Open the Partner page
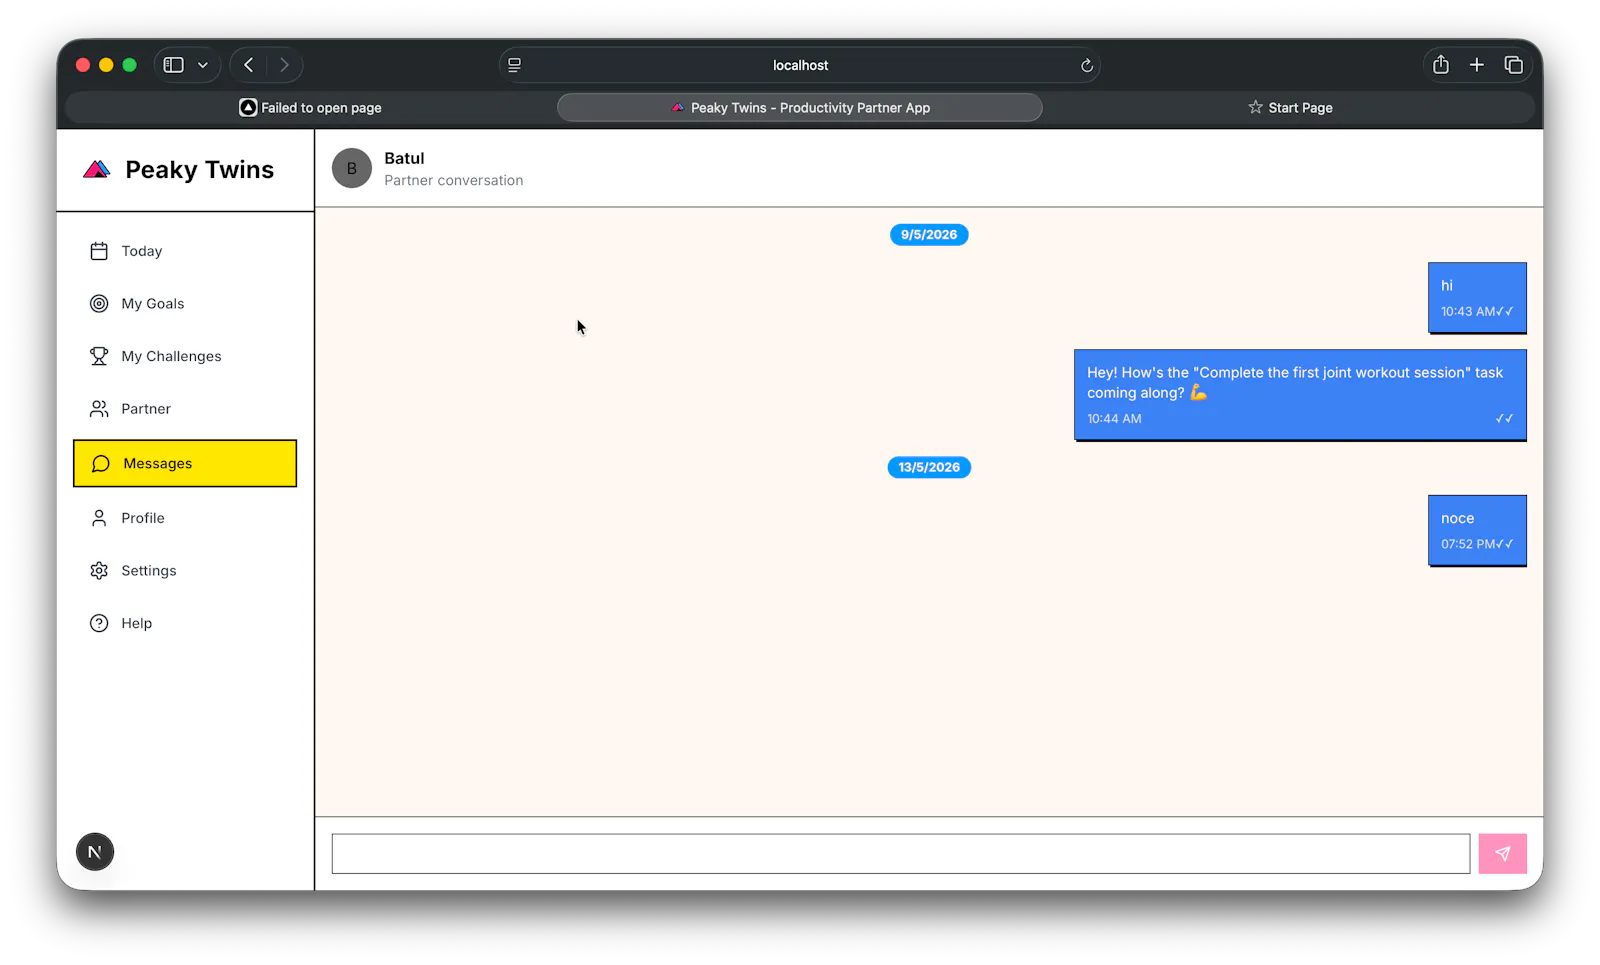1600x965 pixels. coord(185,409)
